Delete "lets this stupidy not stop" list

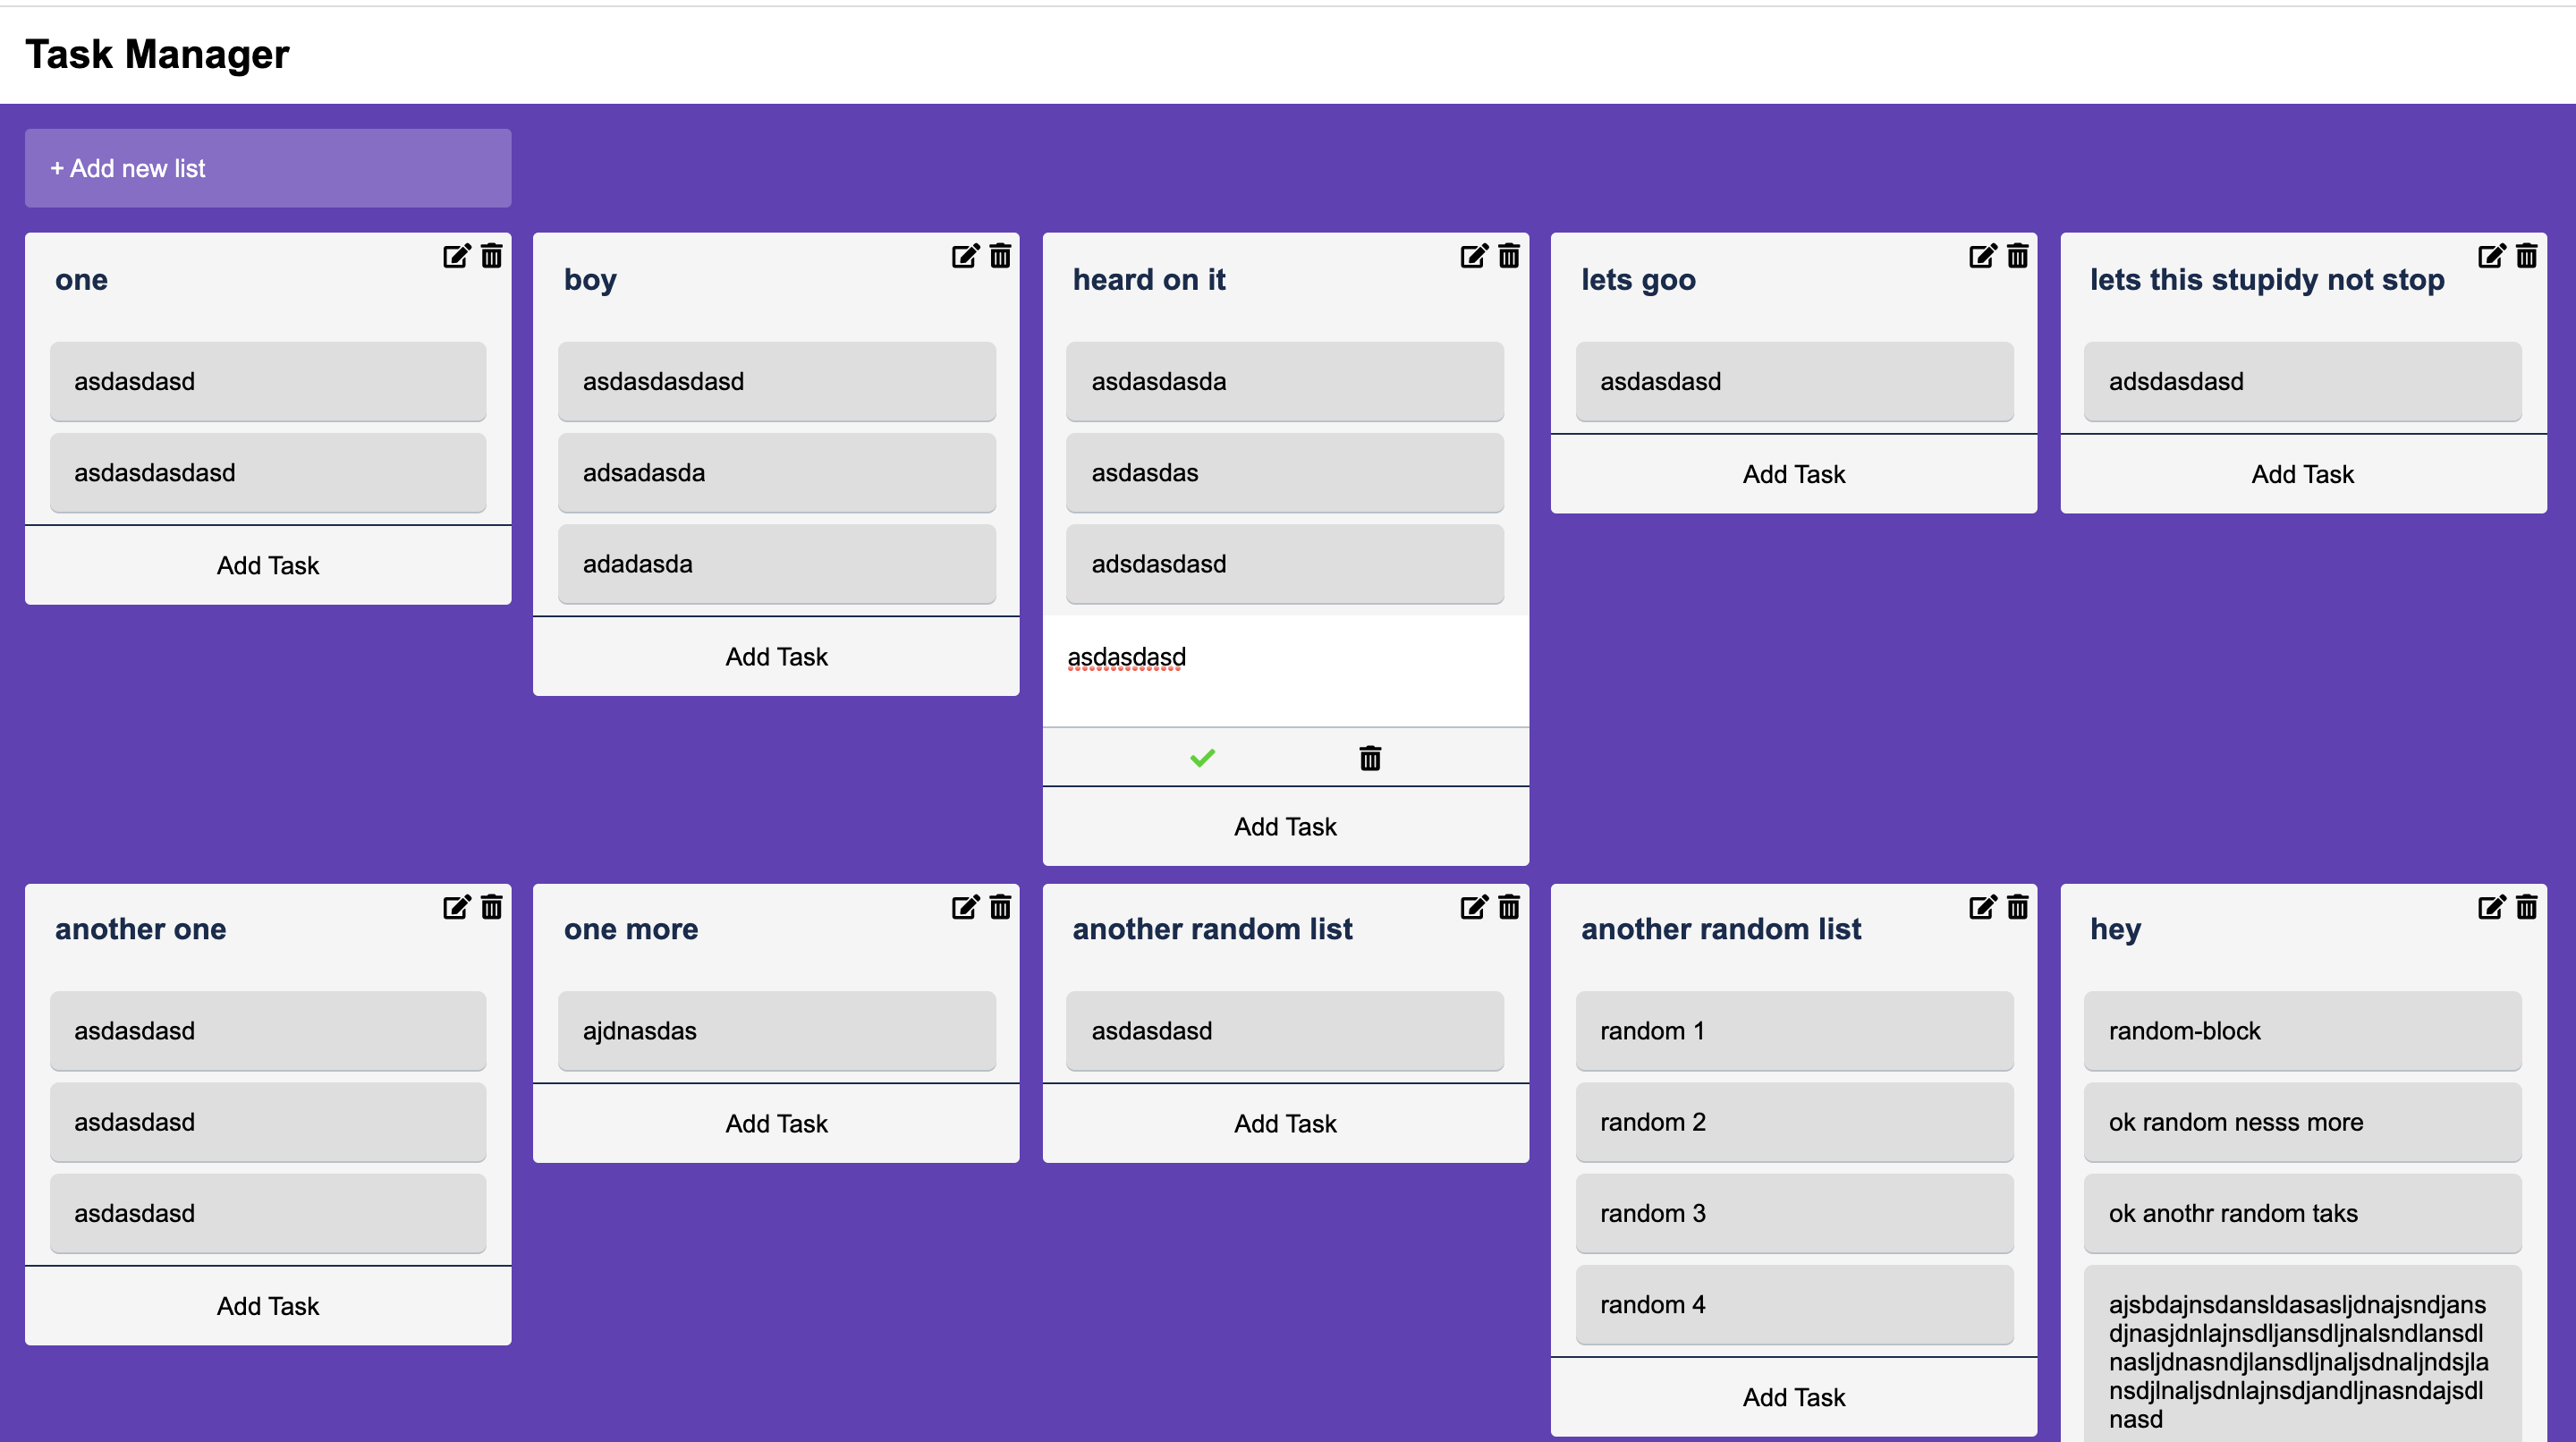coord(2527,257)
